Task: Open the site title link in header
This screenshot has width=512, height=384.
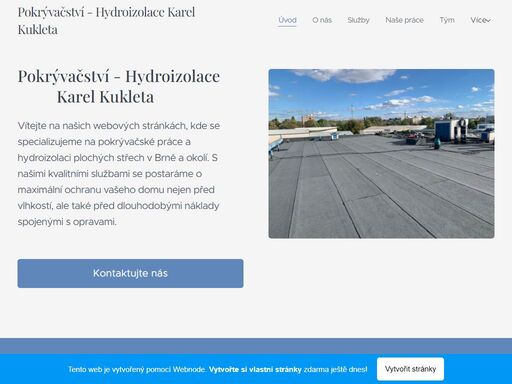Action: 106,21
